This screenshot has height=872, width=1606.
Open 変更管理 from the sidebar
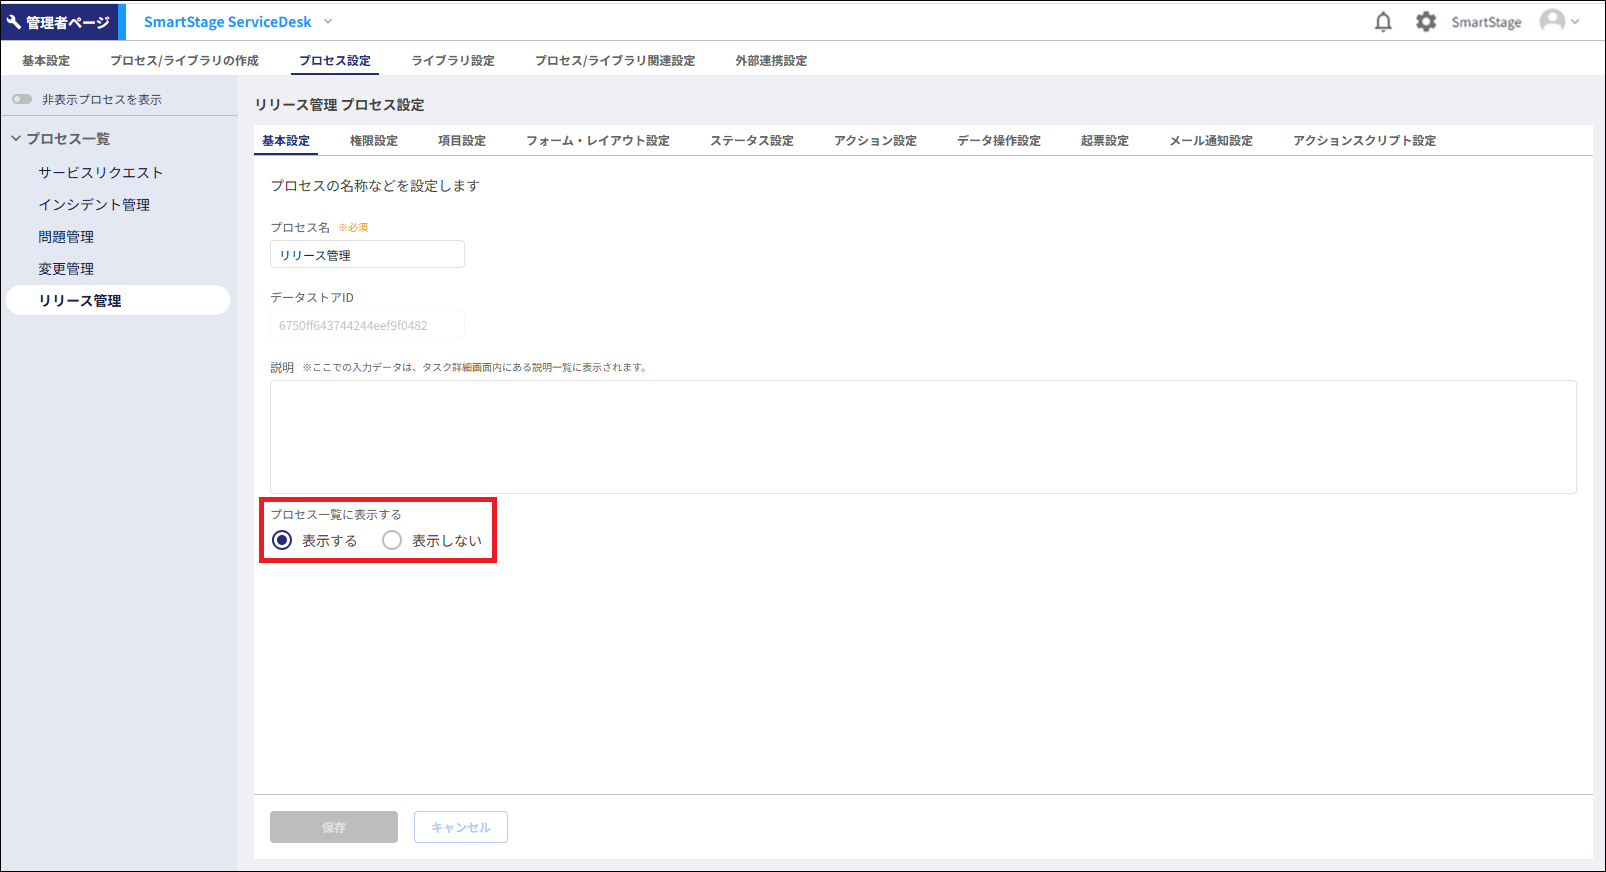[x=66, y=269]
